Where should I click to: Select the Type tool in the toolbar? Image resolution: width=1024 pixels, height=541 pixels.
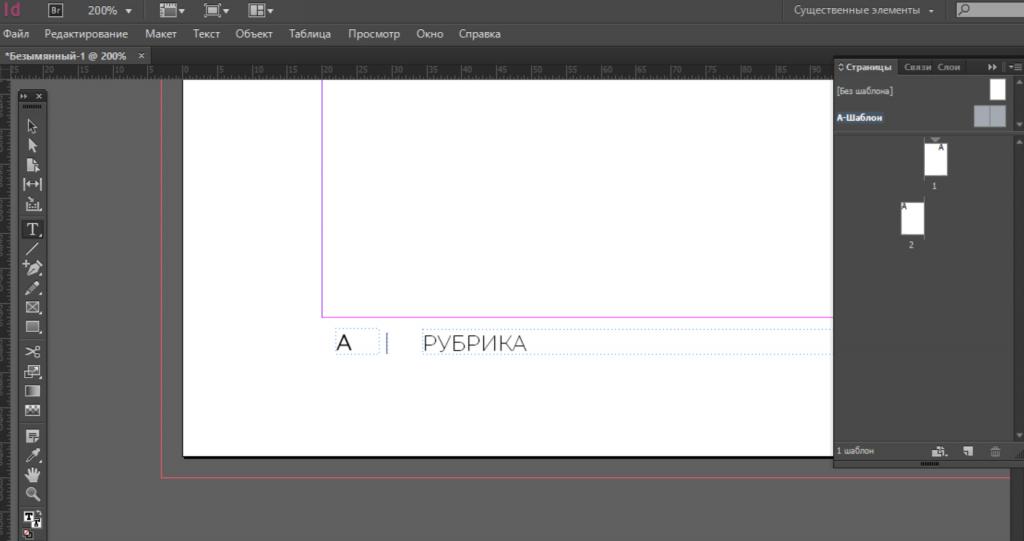32,229
